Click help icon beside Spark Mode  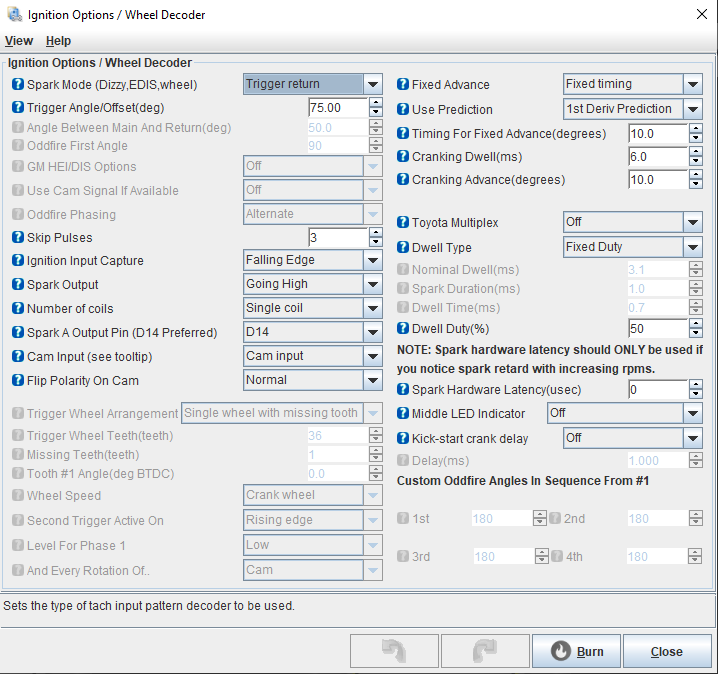(x=18, y=85)
